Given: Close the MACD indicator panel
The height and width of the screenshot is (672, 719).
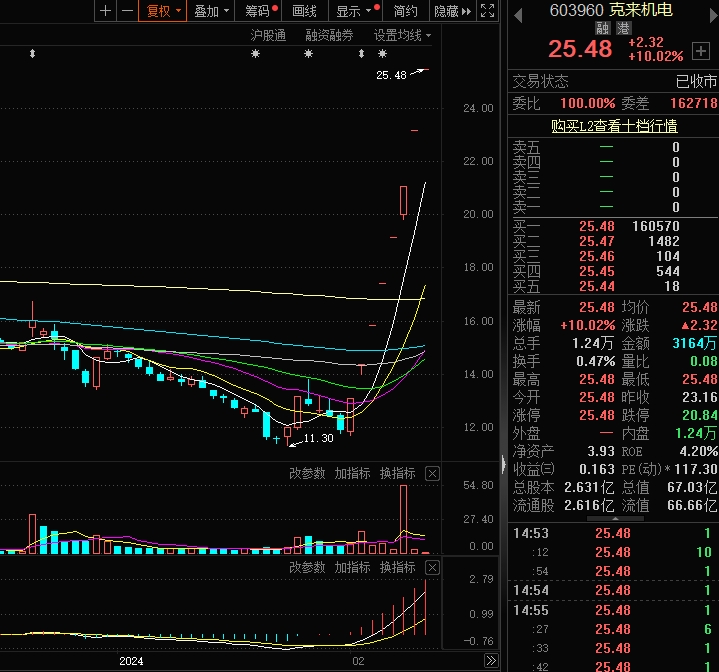Looking at the screenshot, I should (x=433, y=567).
